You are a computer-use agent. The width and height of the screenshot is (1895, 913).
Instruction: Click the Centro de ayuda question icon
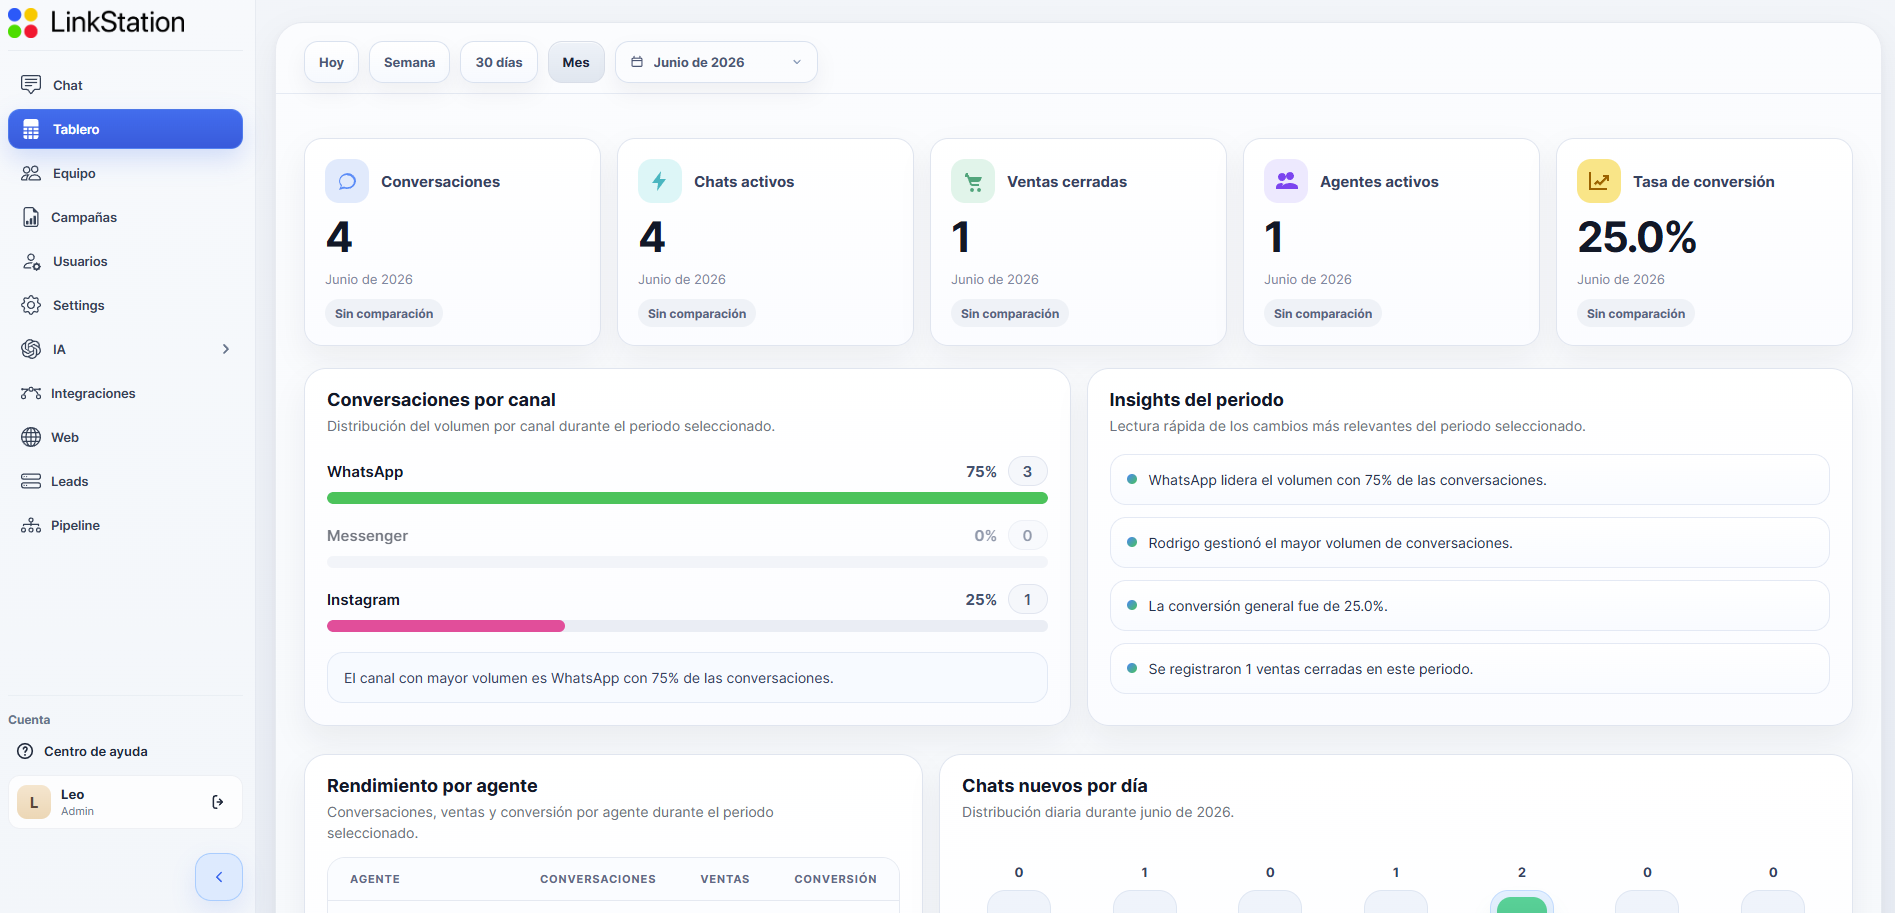point(25,751)
